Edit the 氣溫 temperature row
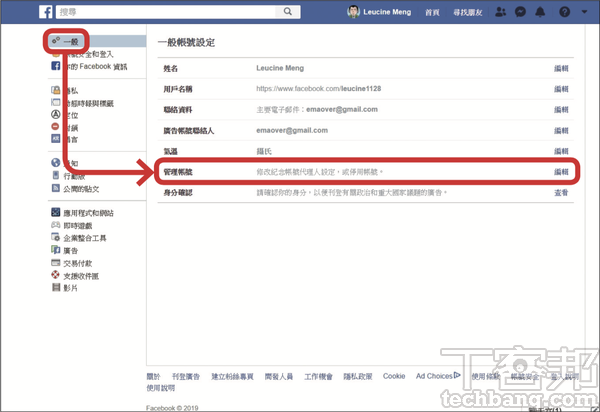The width and height of the screenshot is (600, 412). pos(561,151)
